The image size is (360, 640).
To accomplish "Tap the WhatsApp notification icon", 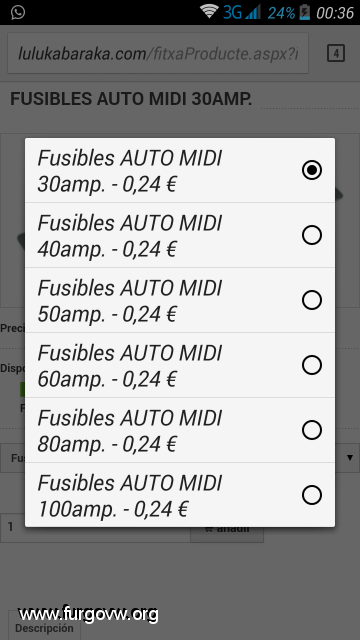I will pos(18,12).
